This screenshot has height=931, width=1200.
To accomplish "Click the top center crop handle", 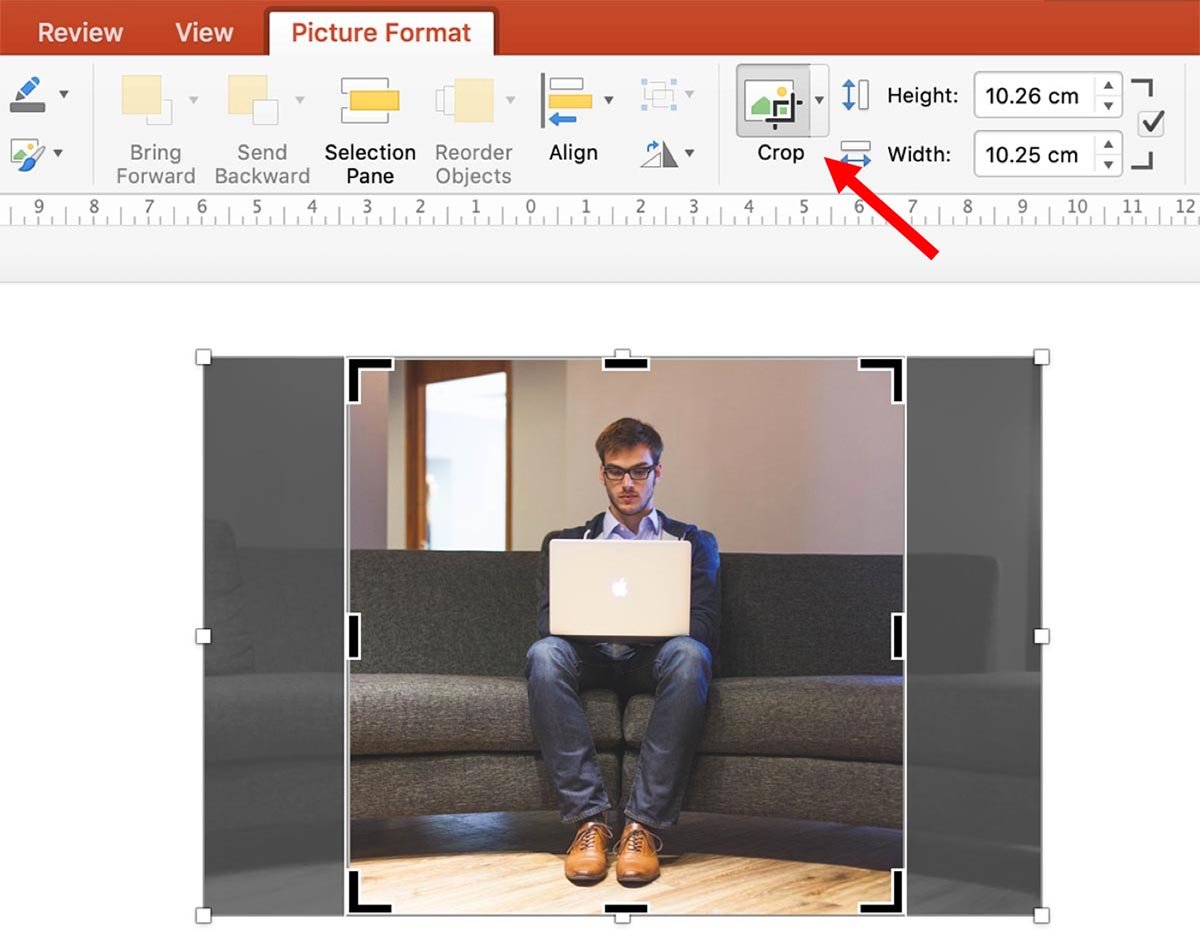I will (626, 363).
